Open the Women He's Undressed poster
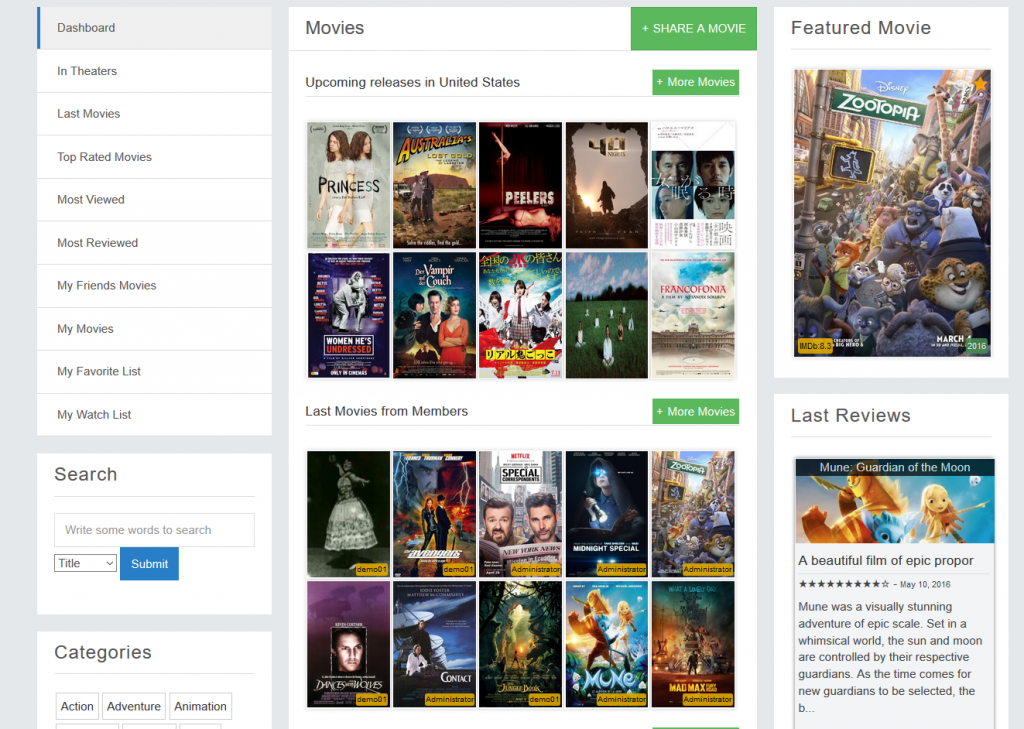 pyautogui.click(x=349, y=316)
